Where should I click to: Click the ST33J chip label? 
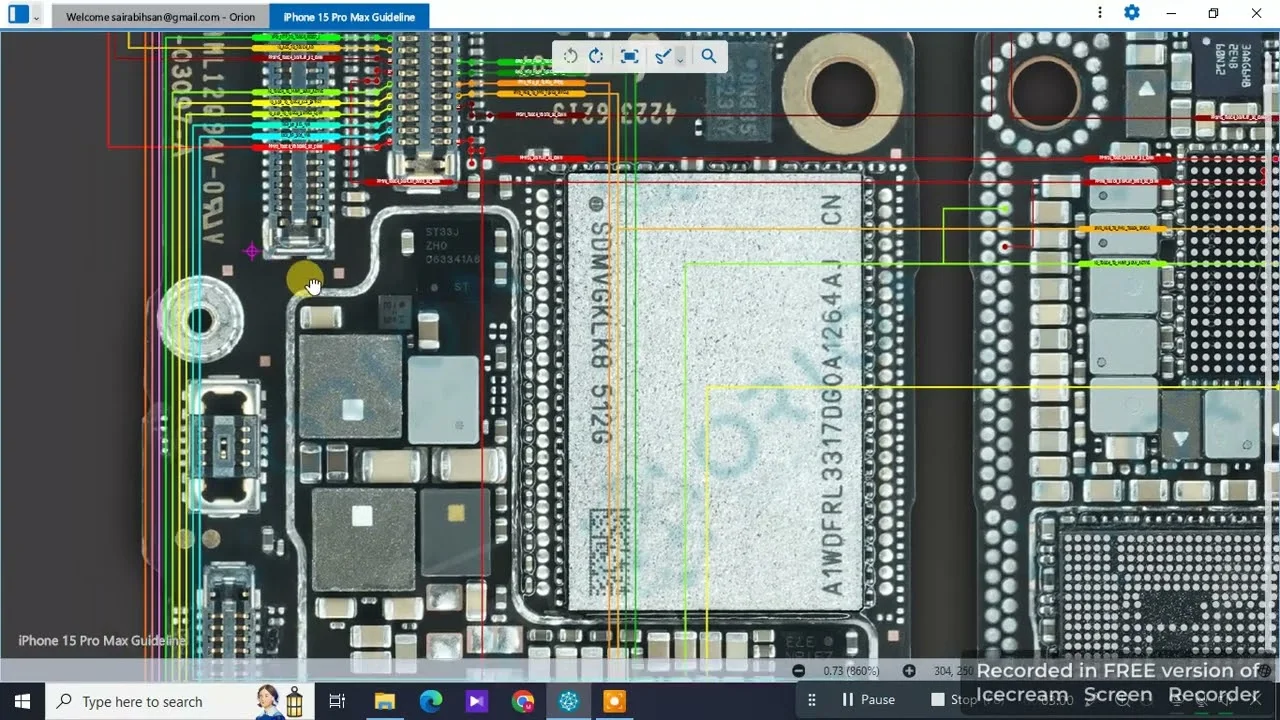(x=441, y=233)
